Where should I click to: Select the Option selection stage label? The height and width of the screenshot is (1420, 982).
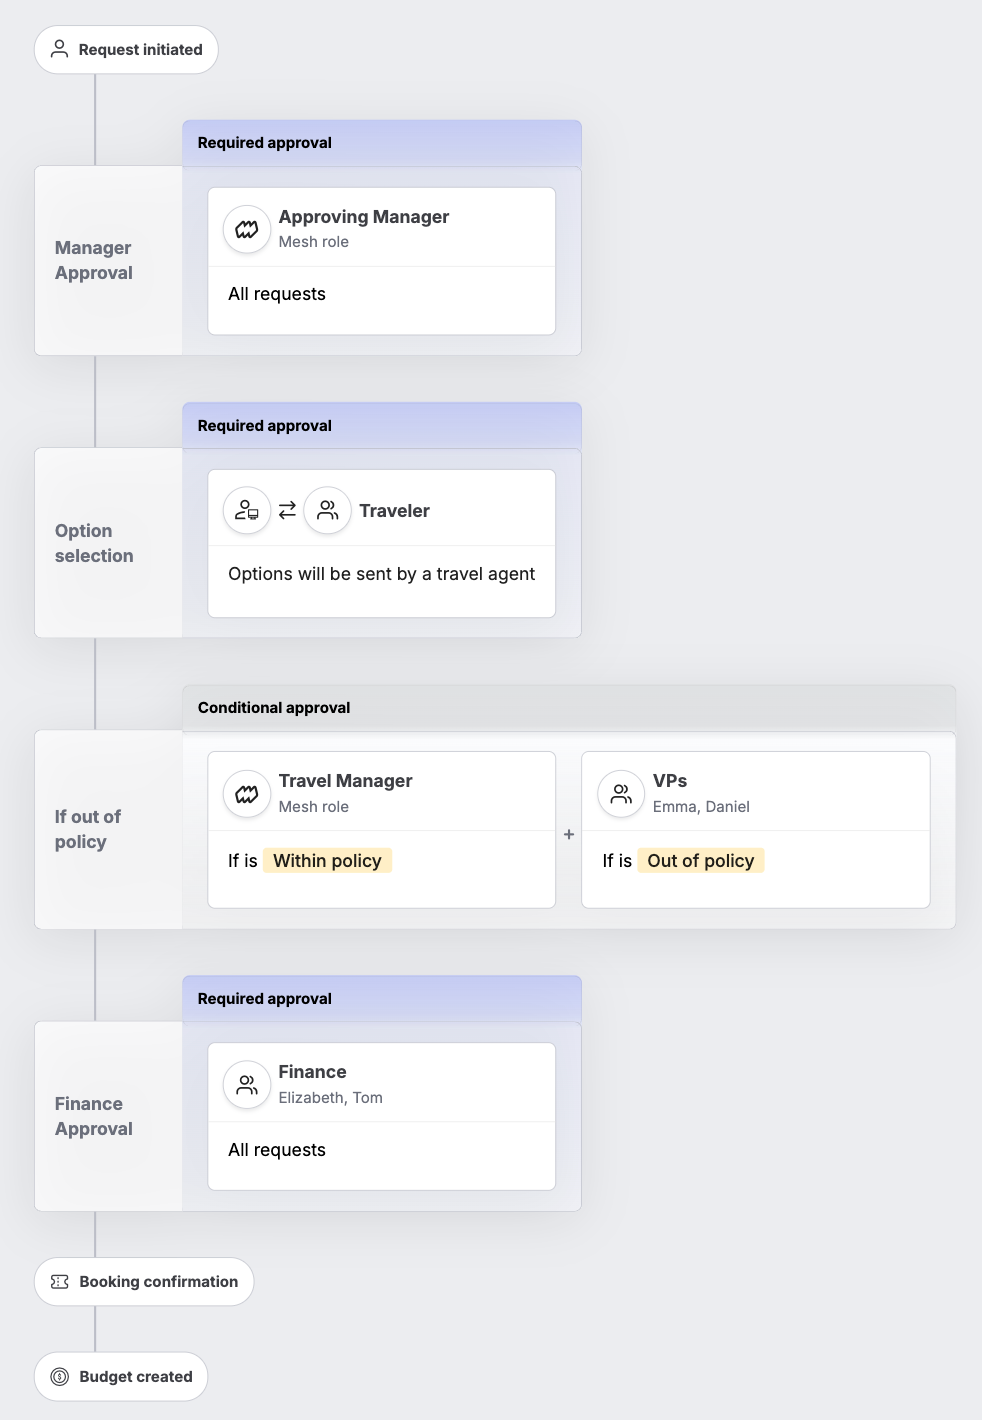pos(94,543)
